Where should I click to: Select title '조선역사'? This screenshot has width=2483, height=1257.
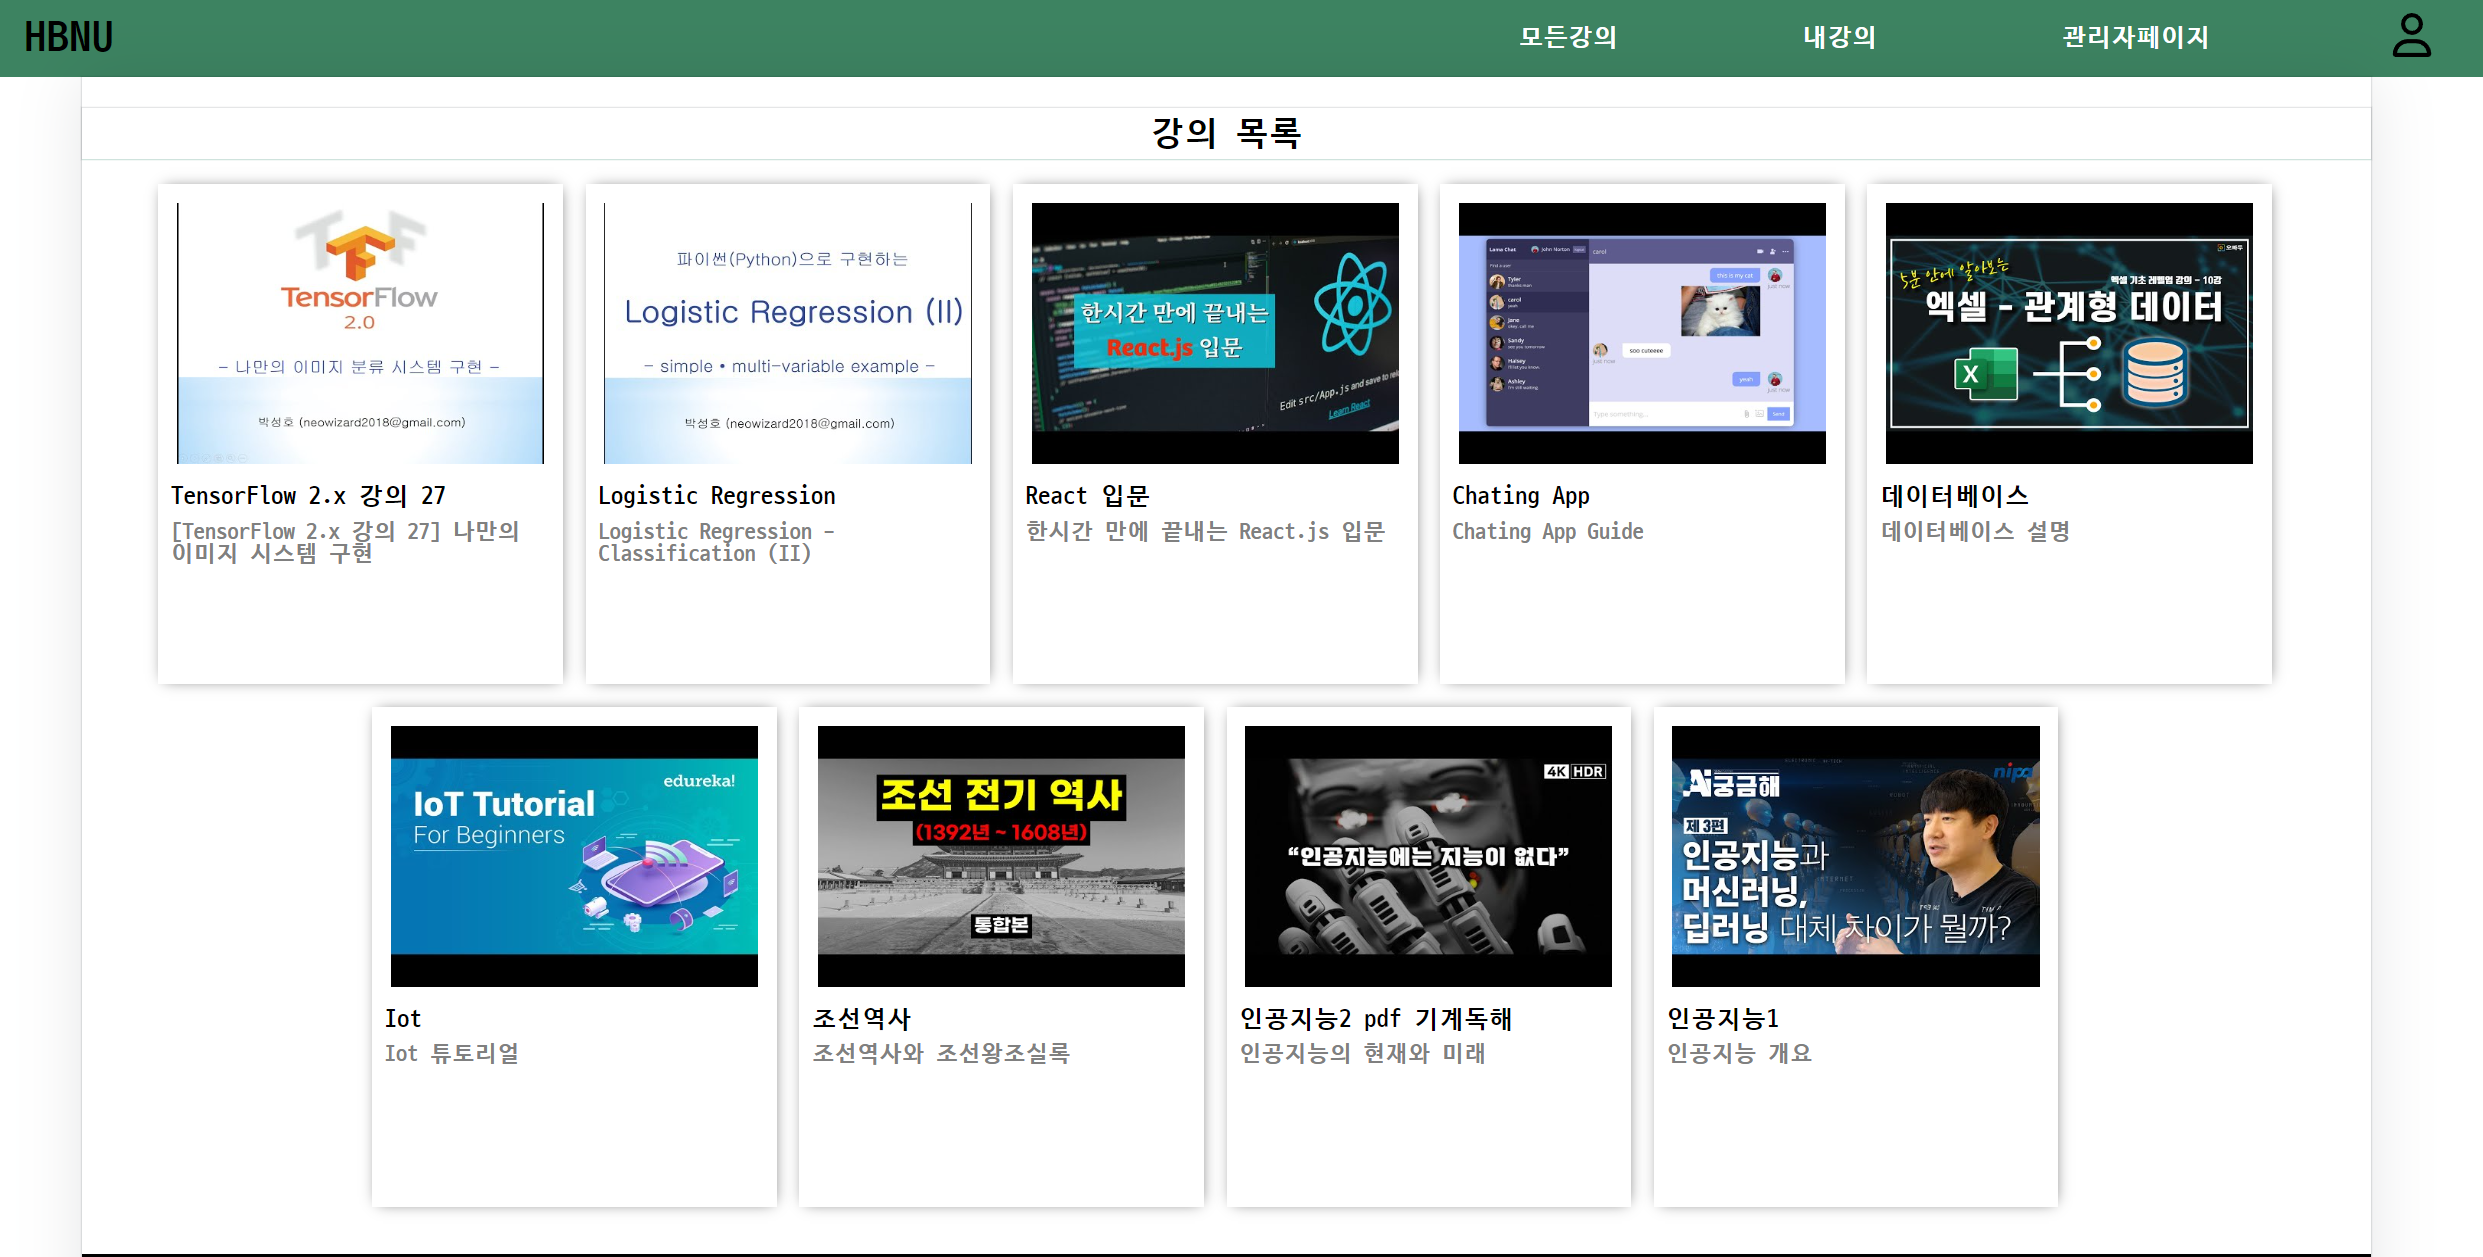click(x=862, y=1019)
